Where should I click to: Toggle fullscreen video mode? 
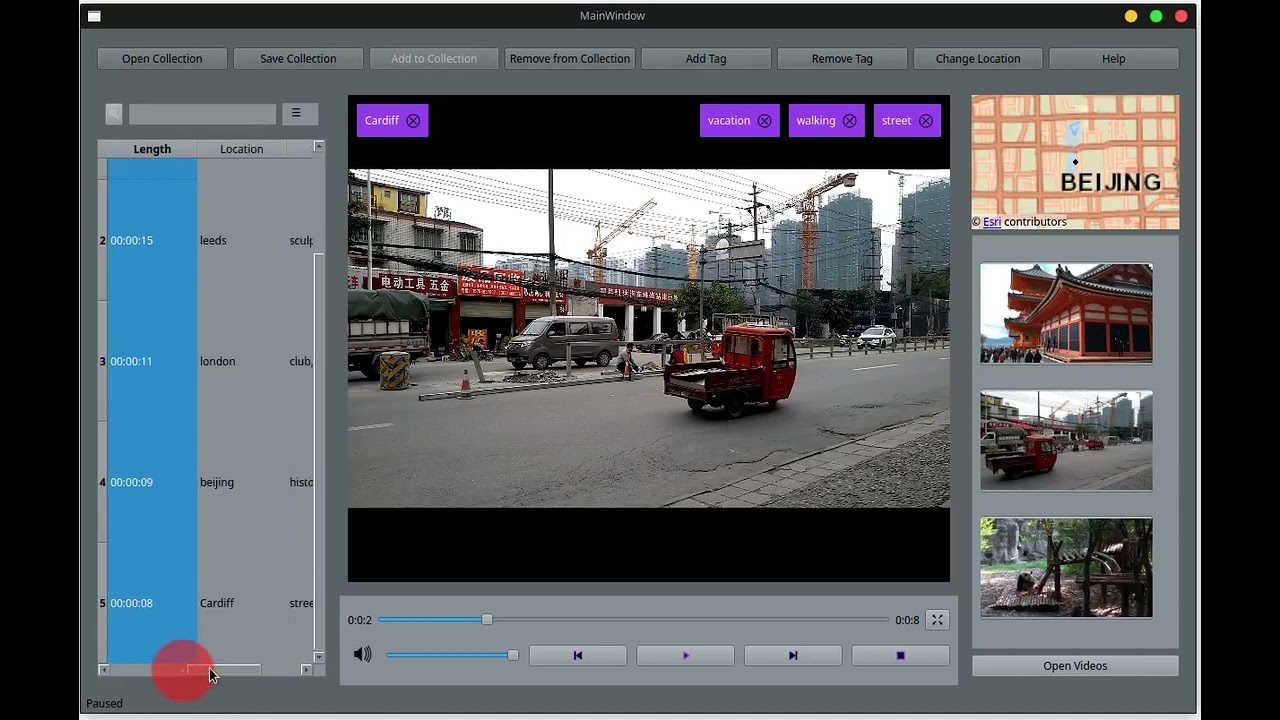click(x=937, y=620)
